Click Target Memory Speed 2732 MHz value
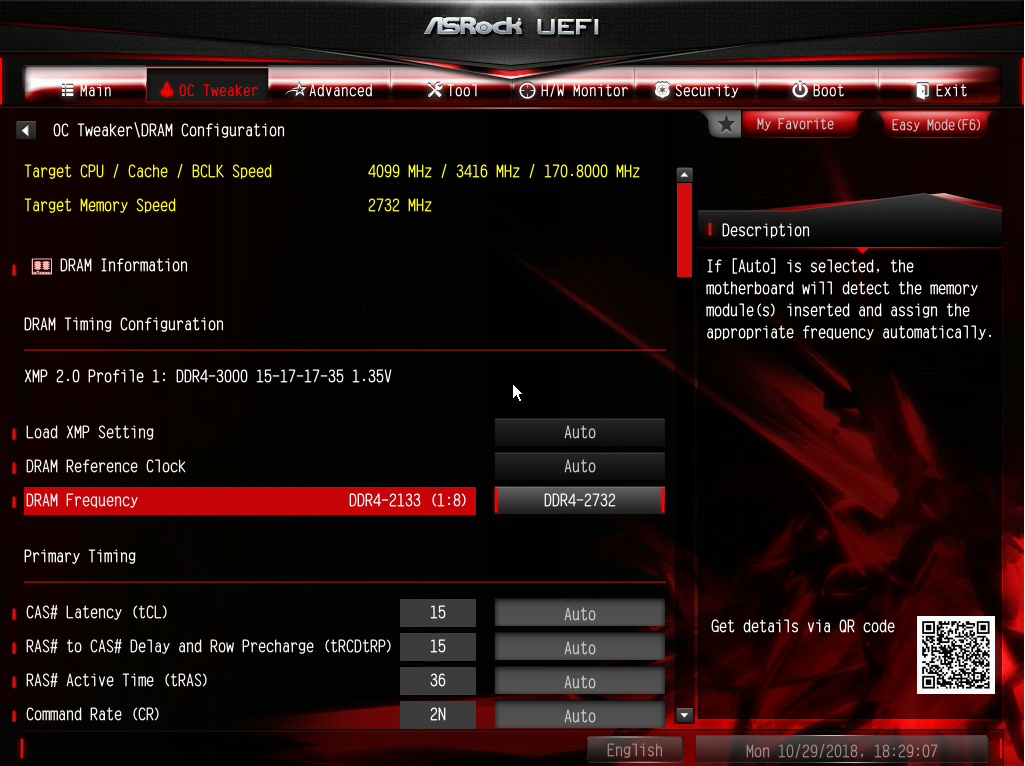The height and width of the screenshot is (766, 1025). (399, 205)
